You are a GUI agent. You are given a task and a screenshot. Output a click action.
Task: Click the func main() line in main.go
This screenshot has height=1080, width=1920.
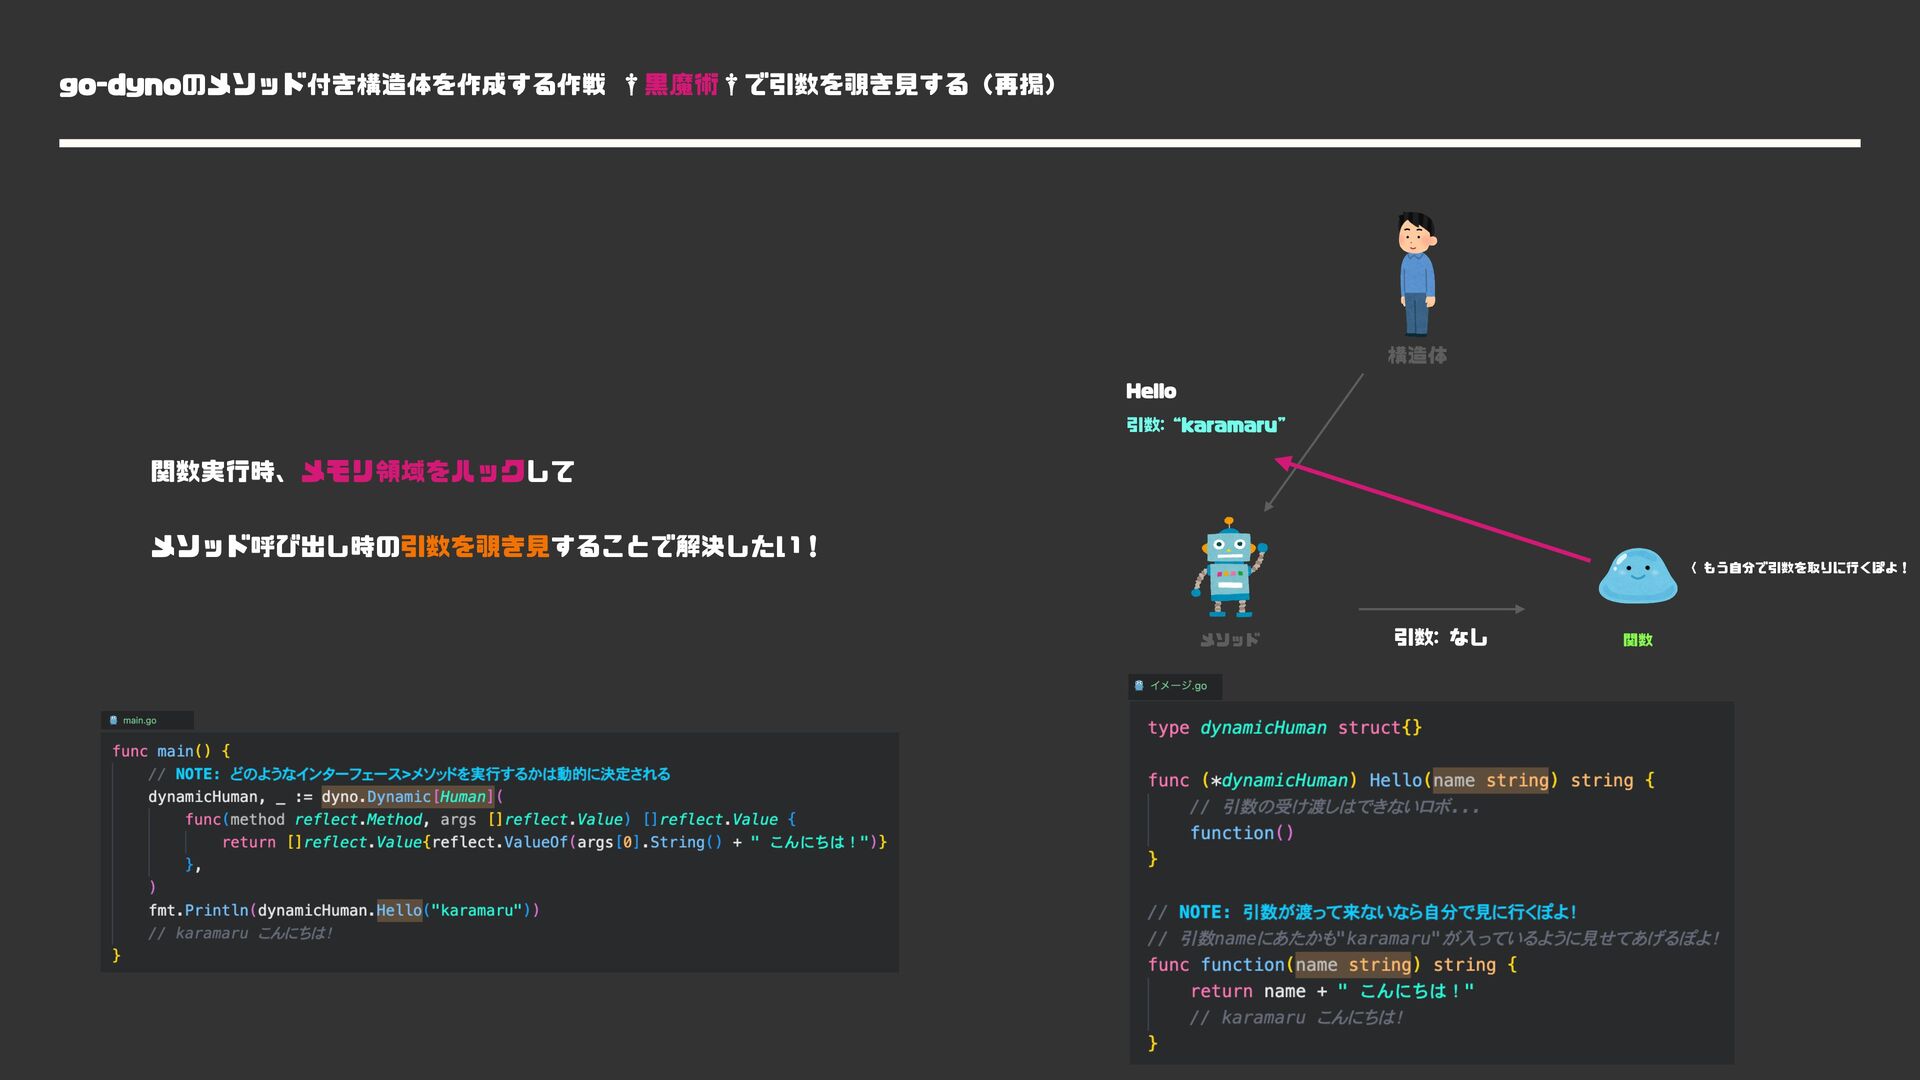[171, 751]
